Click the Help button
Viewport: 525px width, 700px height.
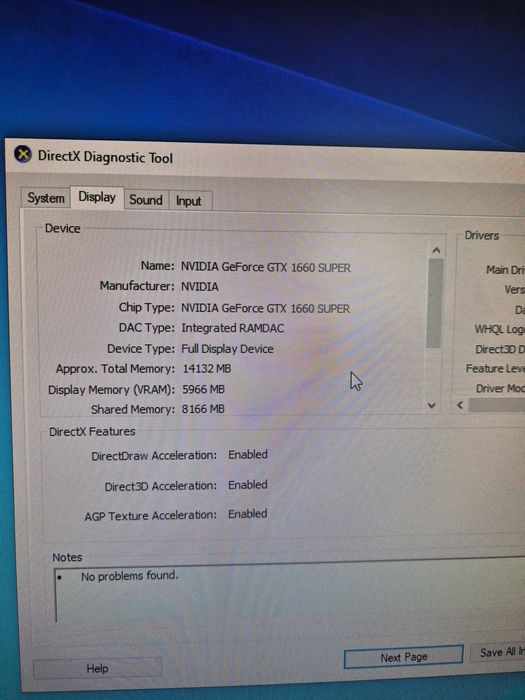coord(97,668)
